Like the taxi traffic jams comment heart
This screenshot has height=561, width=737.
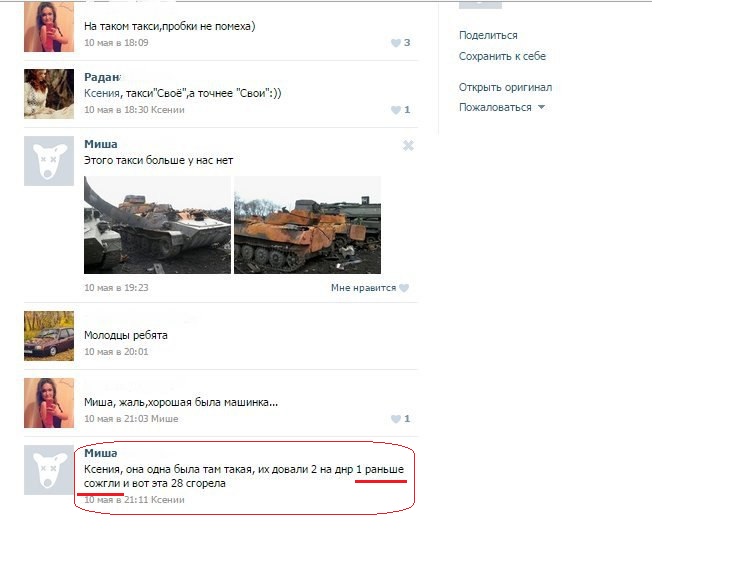[x=396, y=43]
